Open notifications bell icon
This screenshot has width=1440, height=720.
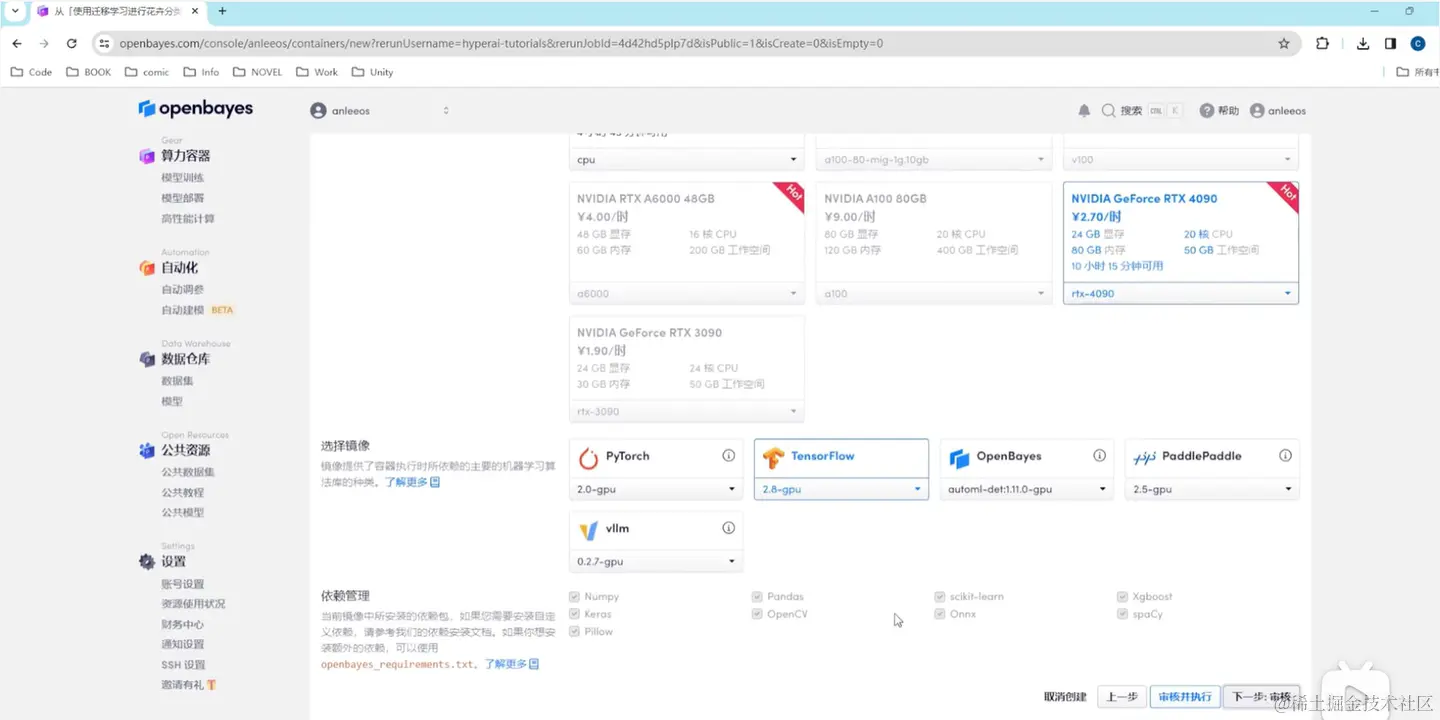pos(1084,111)
